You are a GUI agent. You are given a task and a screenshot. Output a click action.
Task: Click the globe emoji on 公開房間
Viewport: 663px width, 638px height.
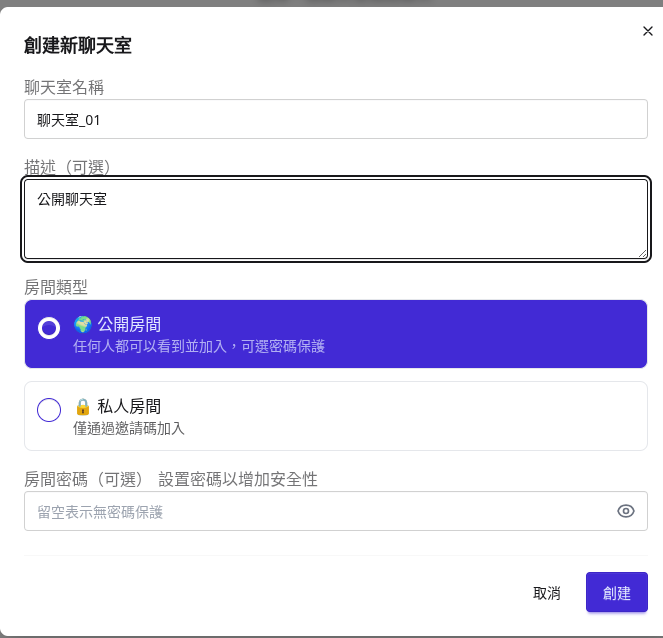click(x=82, y=325)
